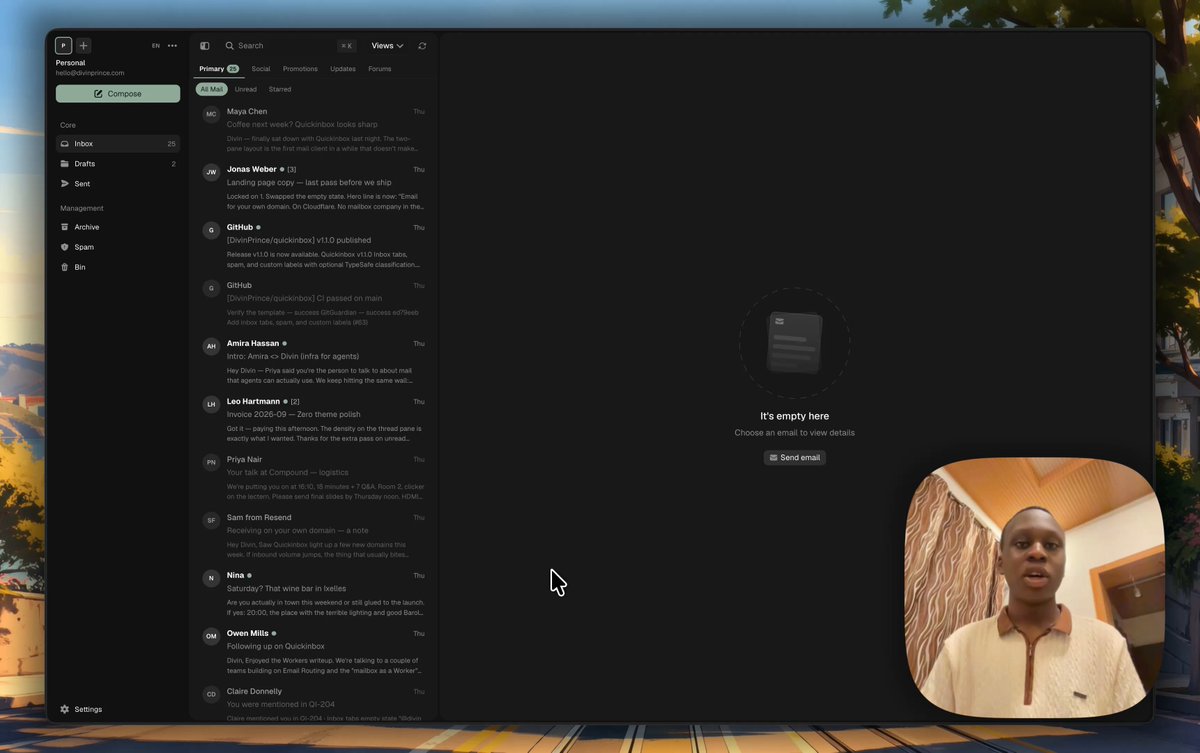Open the three-dots account menu

(172, 46)
